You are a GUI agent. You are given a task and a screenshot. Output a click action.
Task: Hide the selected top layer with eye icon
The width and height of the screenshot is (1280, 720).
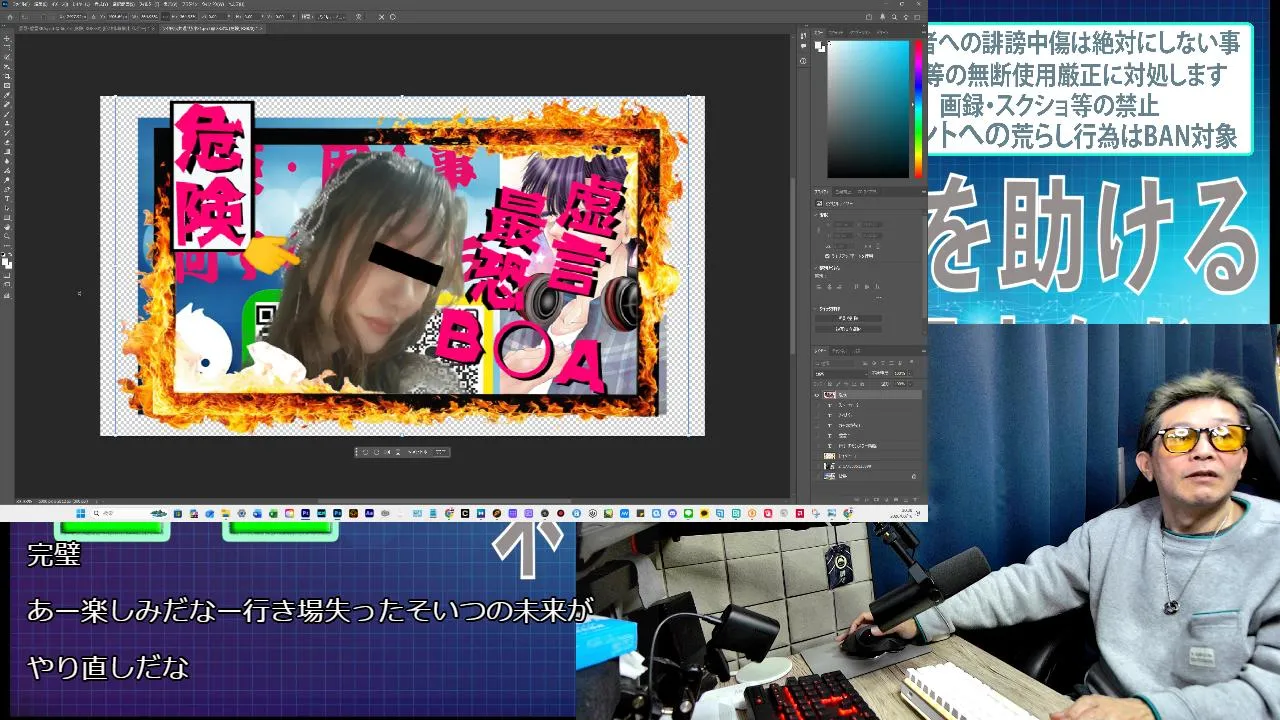[x=817, y=395]
